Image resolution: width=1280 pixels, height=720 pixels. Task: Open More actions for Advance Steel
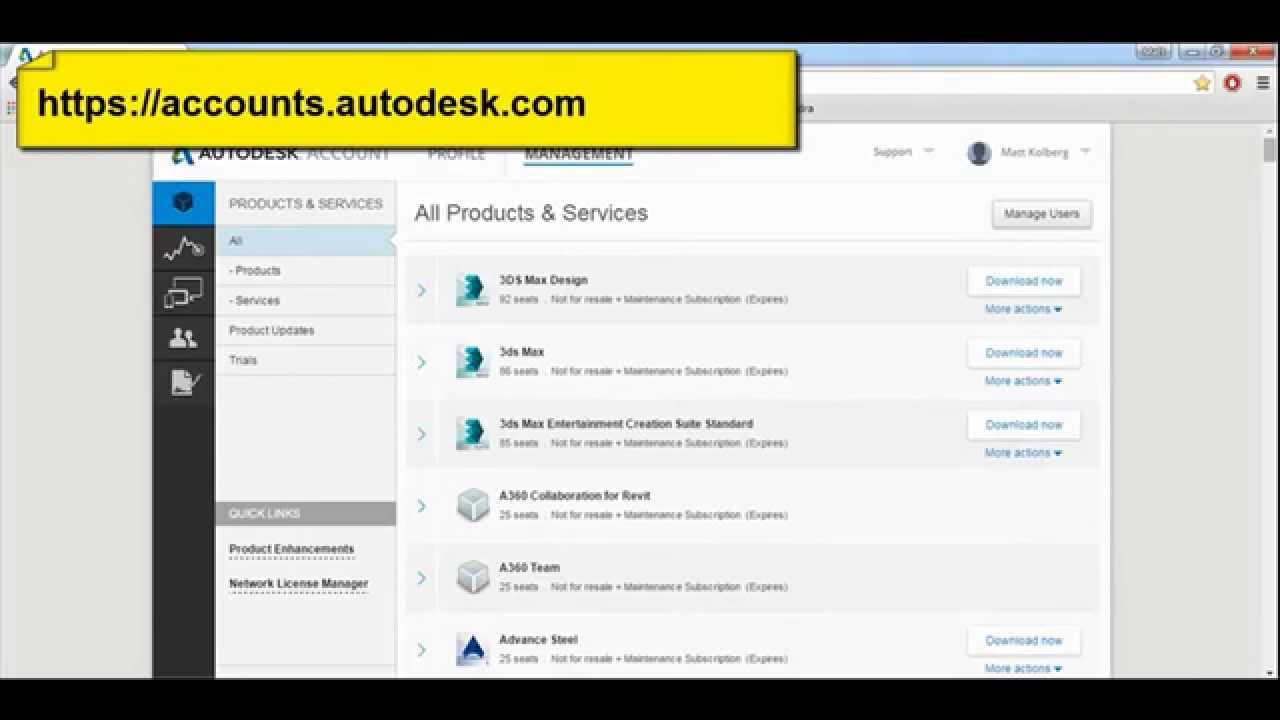click(1023, 669)
